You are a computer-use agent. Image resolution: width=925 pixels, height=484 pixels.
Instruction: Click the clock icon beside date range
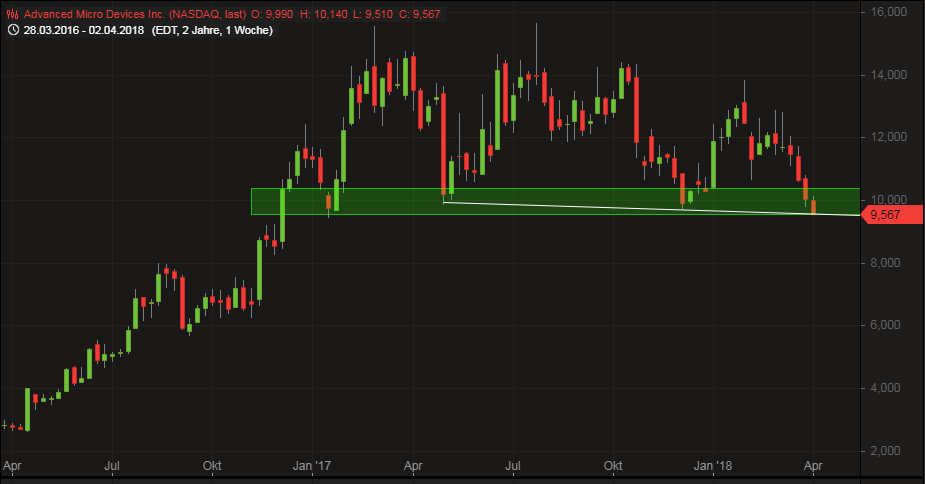[x=12, y=30]
